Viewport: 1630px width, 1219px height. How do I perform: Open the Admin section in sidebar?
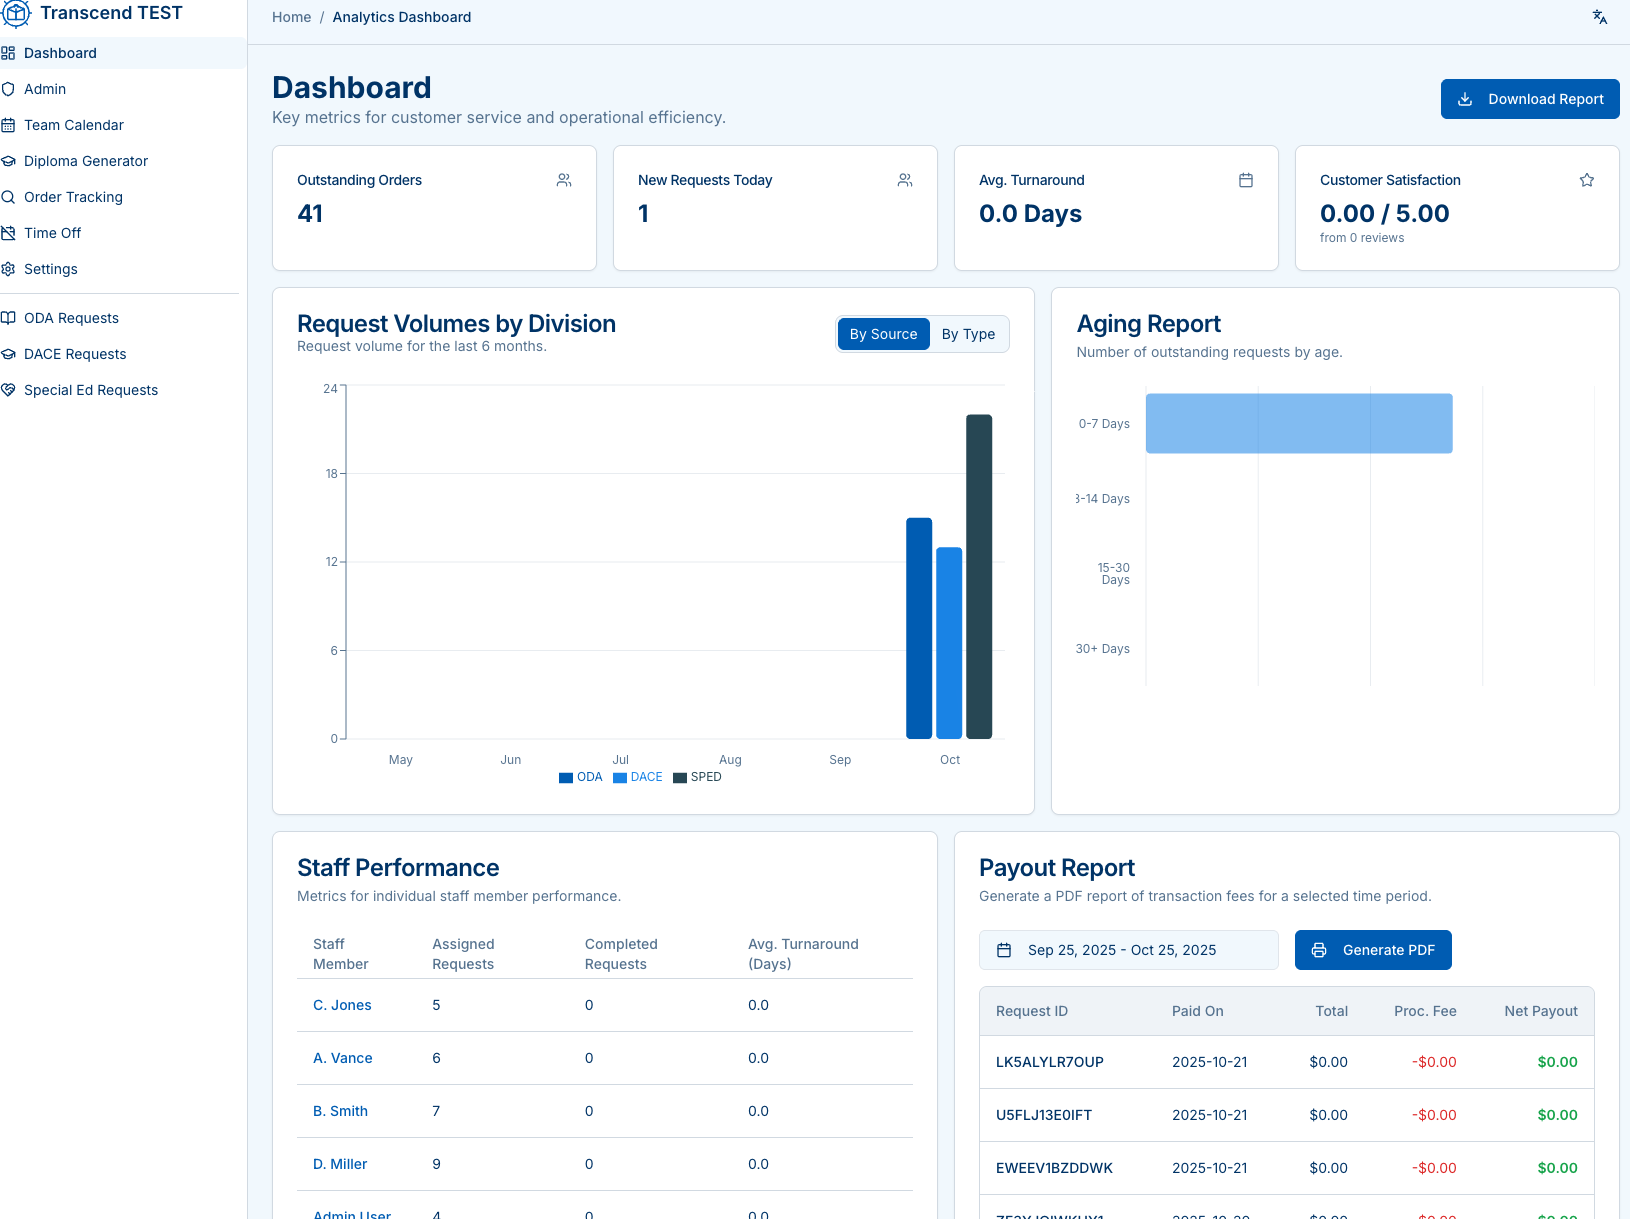(45, 89)
